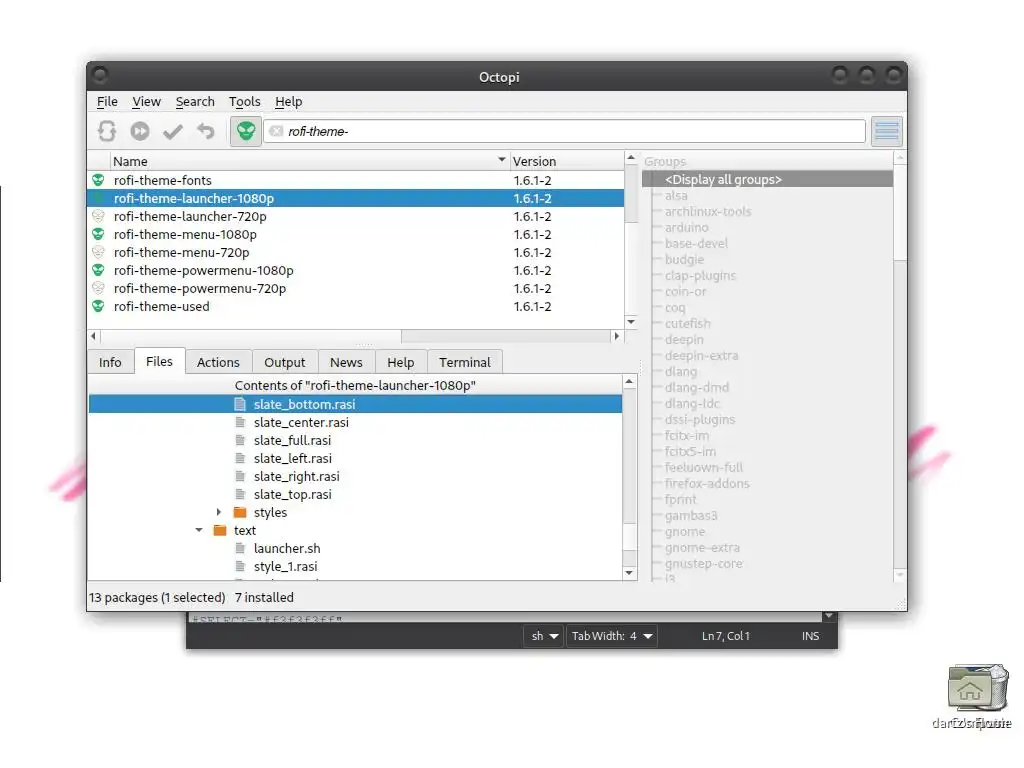
Task: Click file icon of slate_bottom.rasi
Action: (x=240, y=404)
